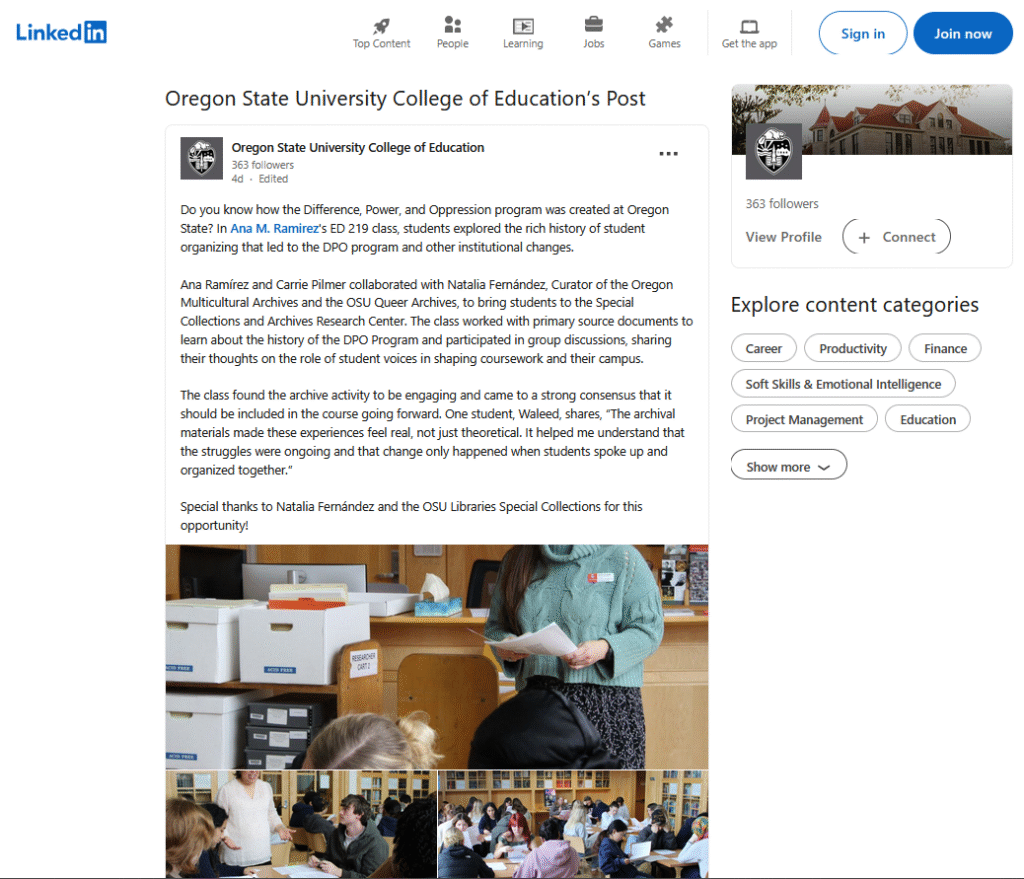This screenshot has height=879, width=1024.
Task: Click the post author's avatar logo
Action: click(x=201, y=158)
